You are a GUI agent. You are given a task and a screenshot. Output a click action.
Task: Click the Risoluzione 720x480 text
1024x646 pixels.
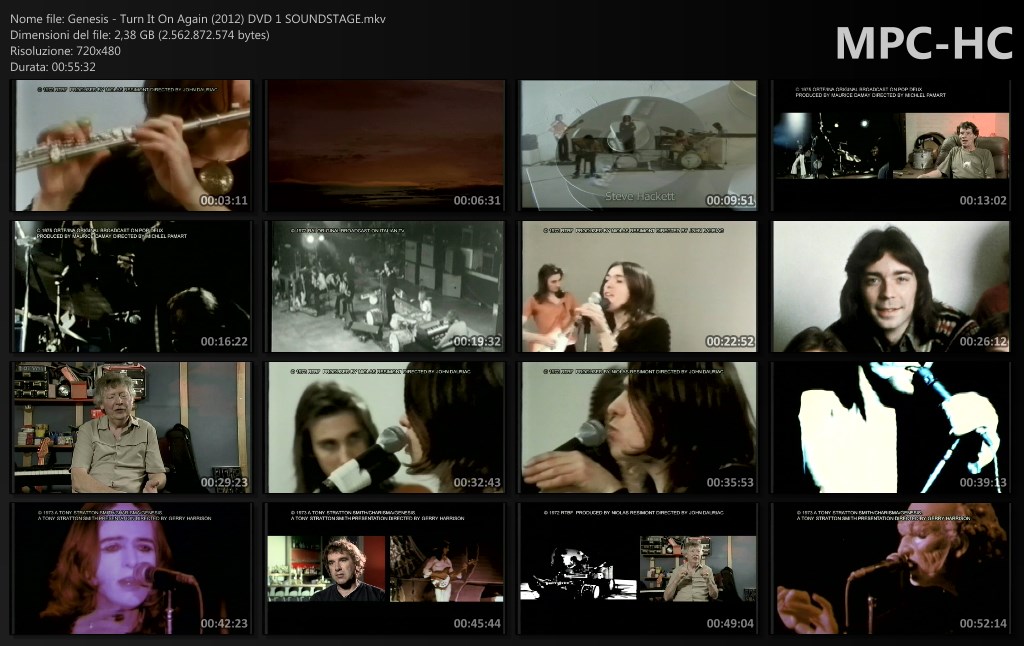pos(65,51)
